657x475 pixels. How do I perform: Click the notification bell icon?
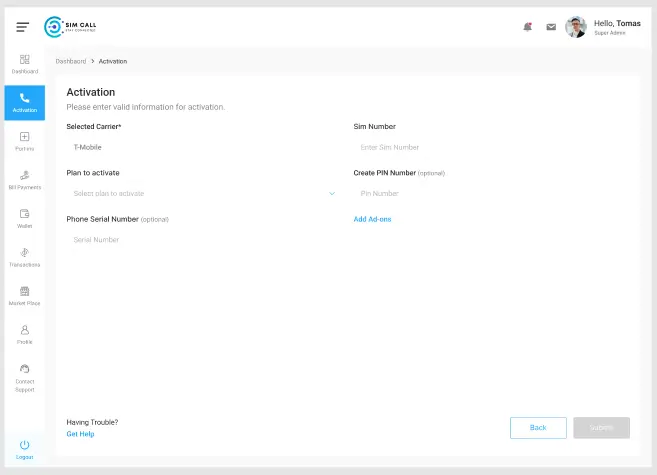point(527,27)
